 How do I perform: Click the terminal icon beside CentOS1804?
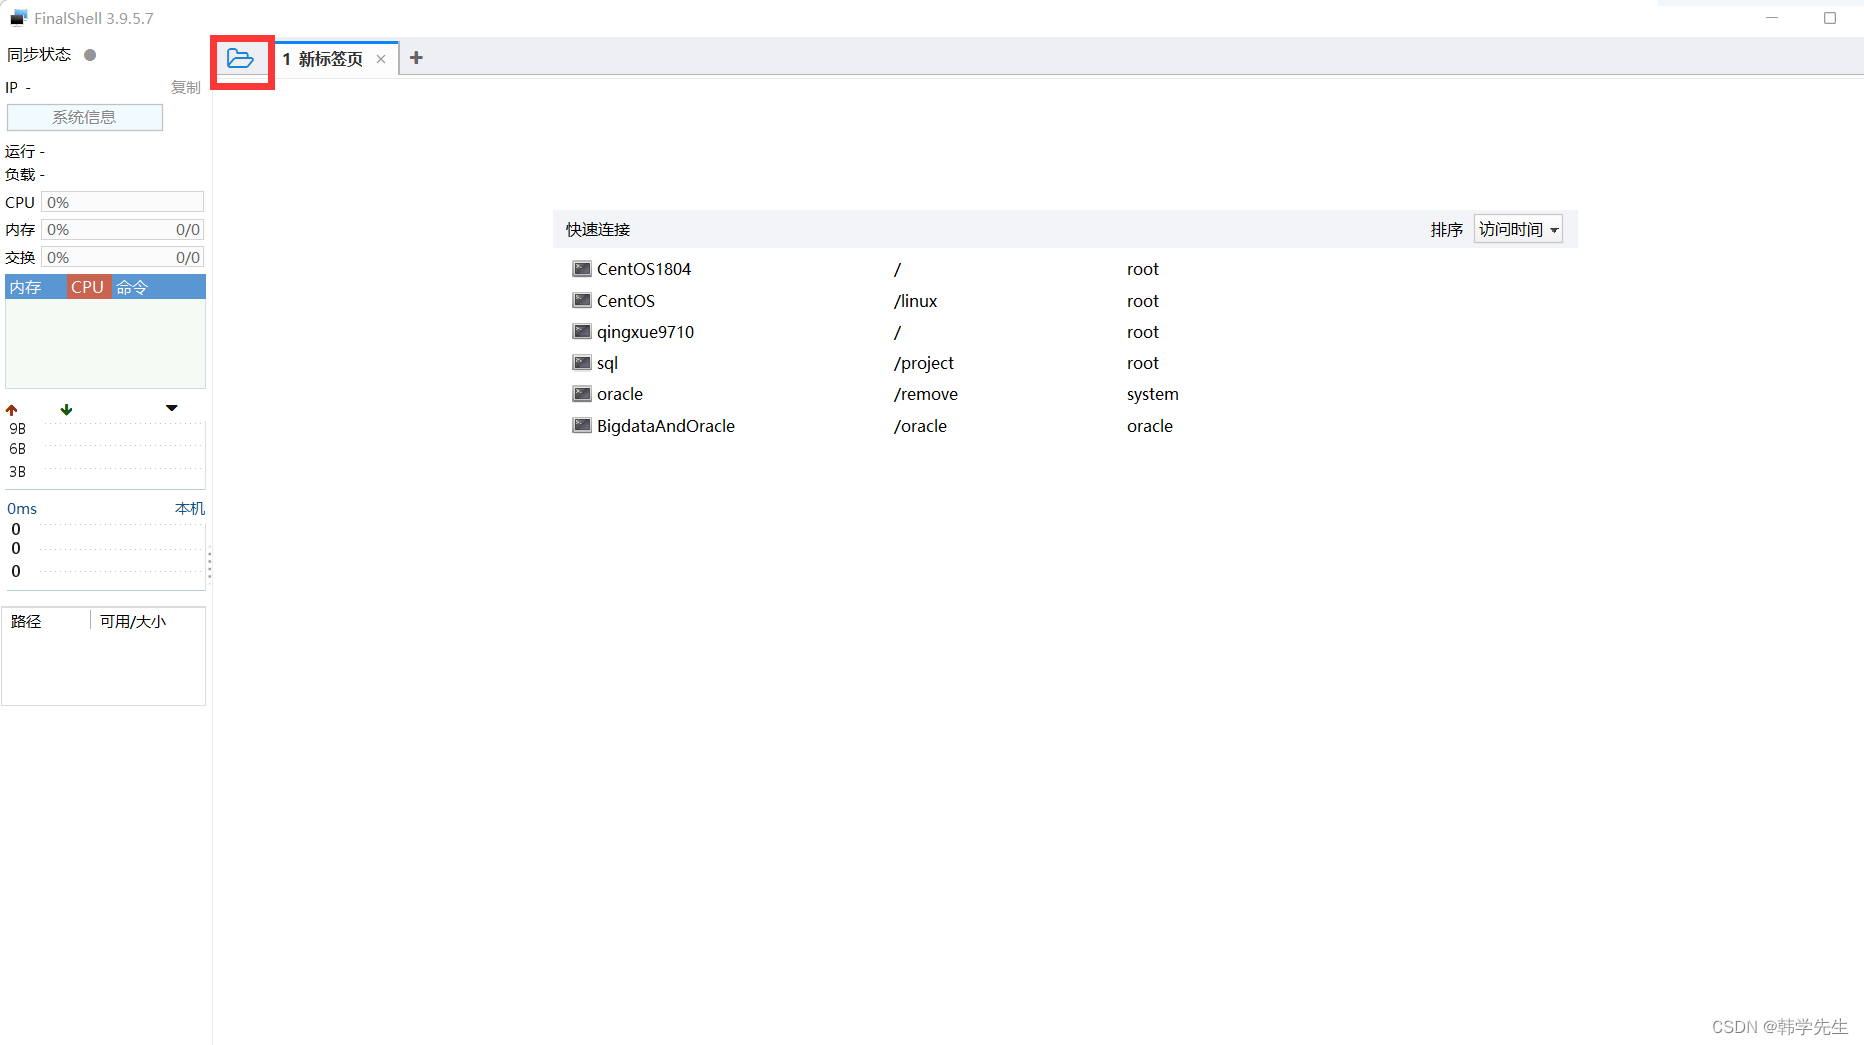point(581,268)
